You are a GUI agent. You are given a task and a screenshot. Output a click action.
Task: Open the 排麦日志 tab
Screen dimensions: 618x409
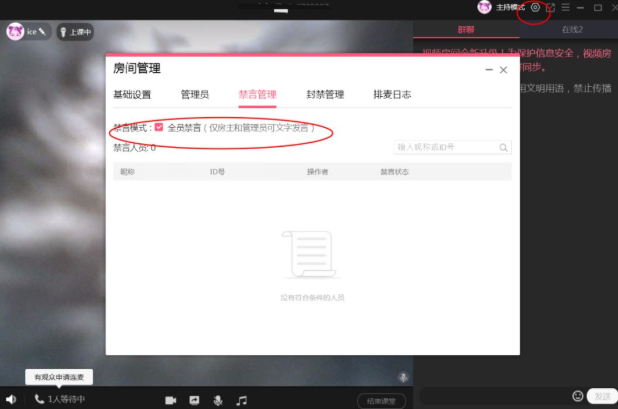(392, 95)
